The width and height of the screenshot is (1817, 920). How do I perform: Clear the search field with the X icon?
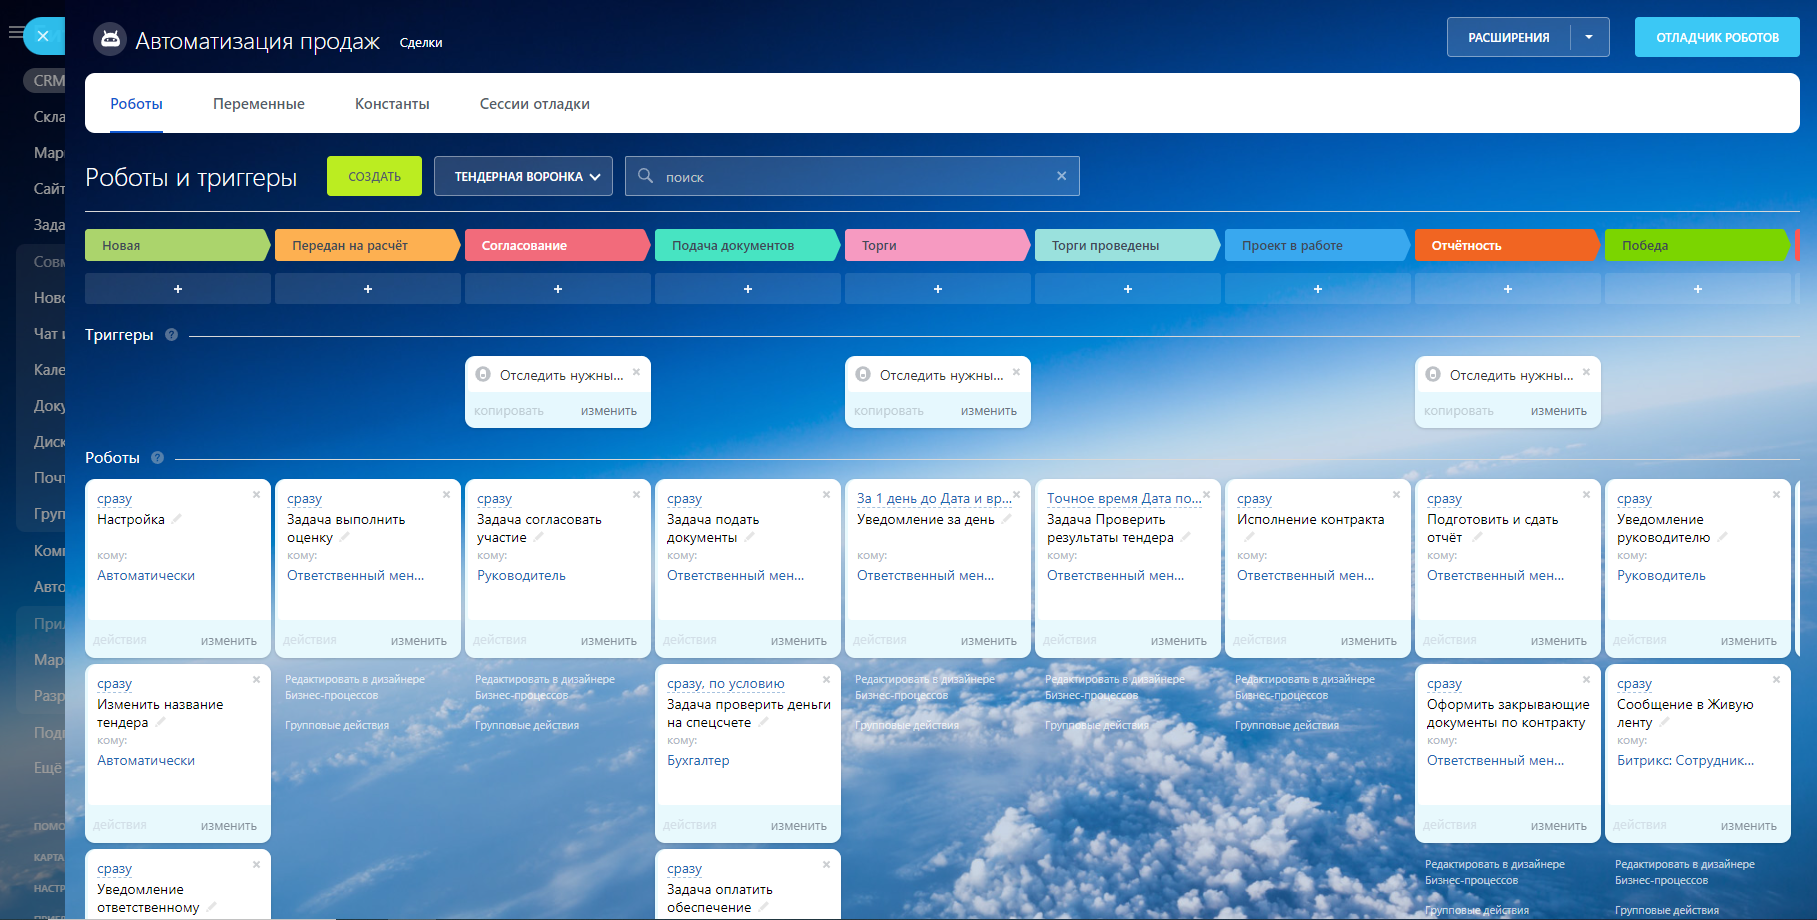click(1061, 176)
